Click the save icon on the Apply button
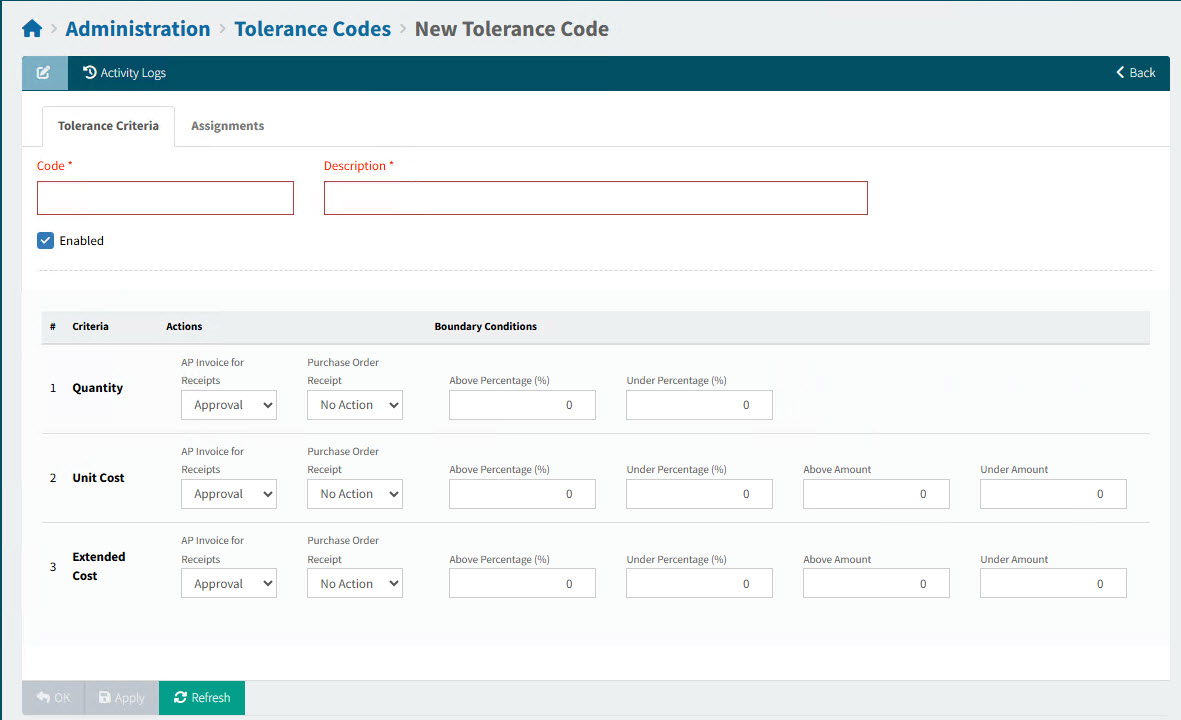This screenshot has height=720, width=1181. [x=107, y=697]
